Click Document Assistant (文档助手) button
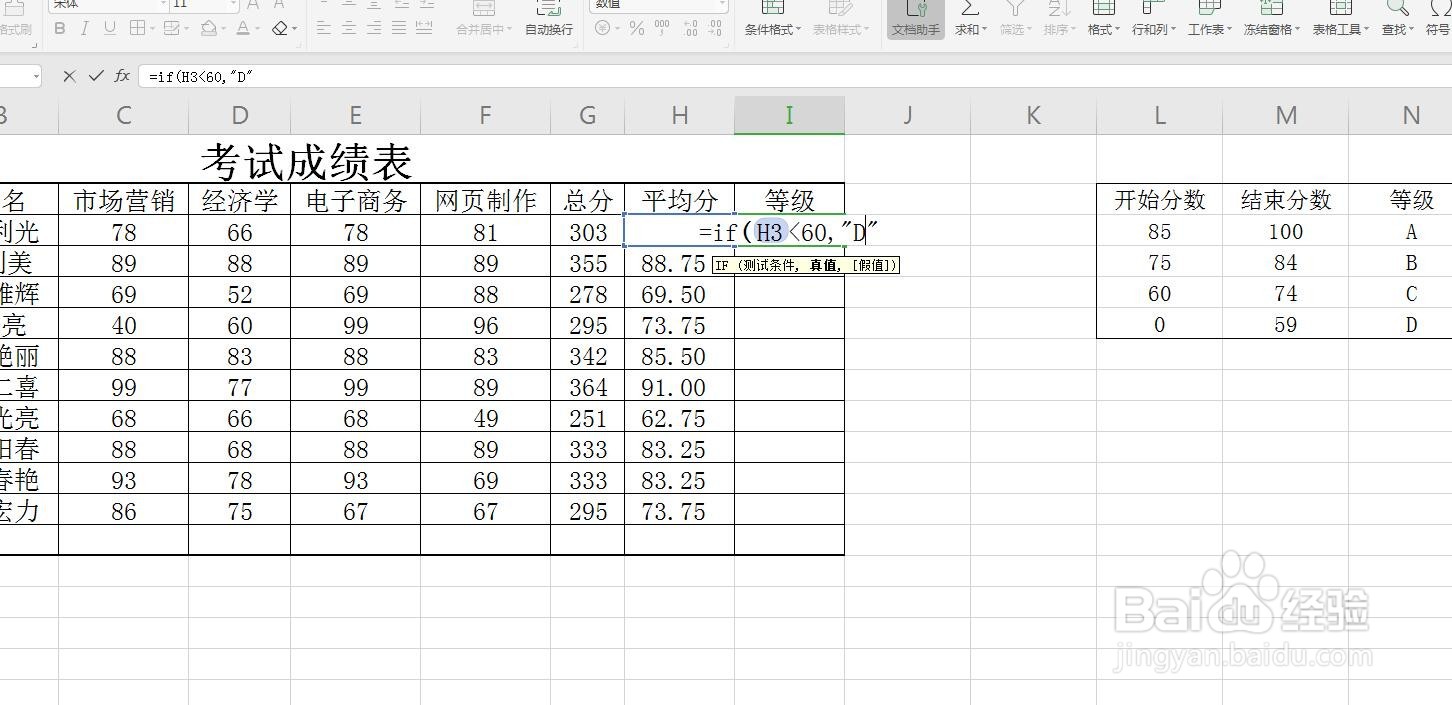 (x=916, y=19)
